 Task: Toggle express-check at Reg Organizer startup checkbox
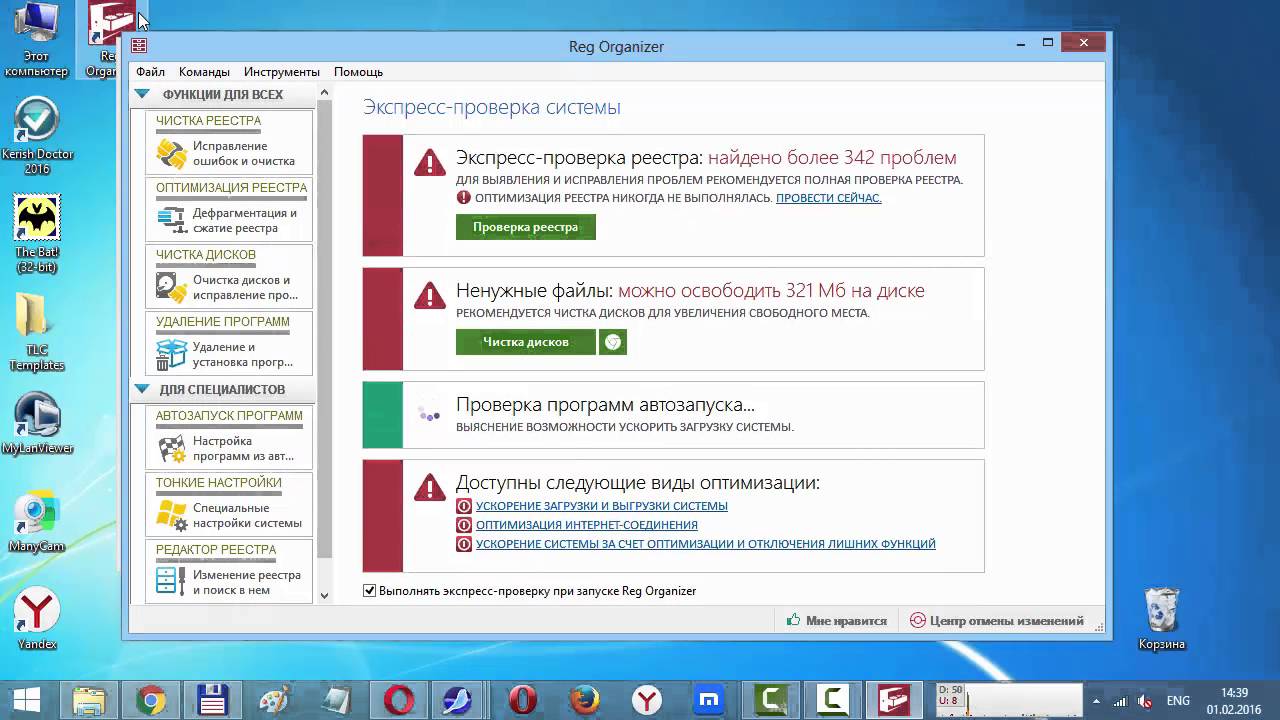tap(370, 591)
